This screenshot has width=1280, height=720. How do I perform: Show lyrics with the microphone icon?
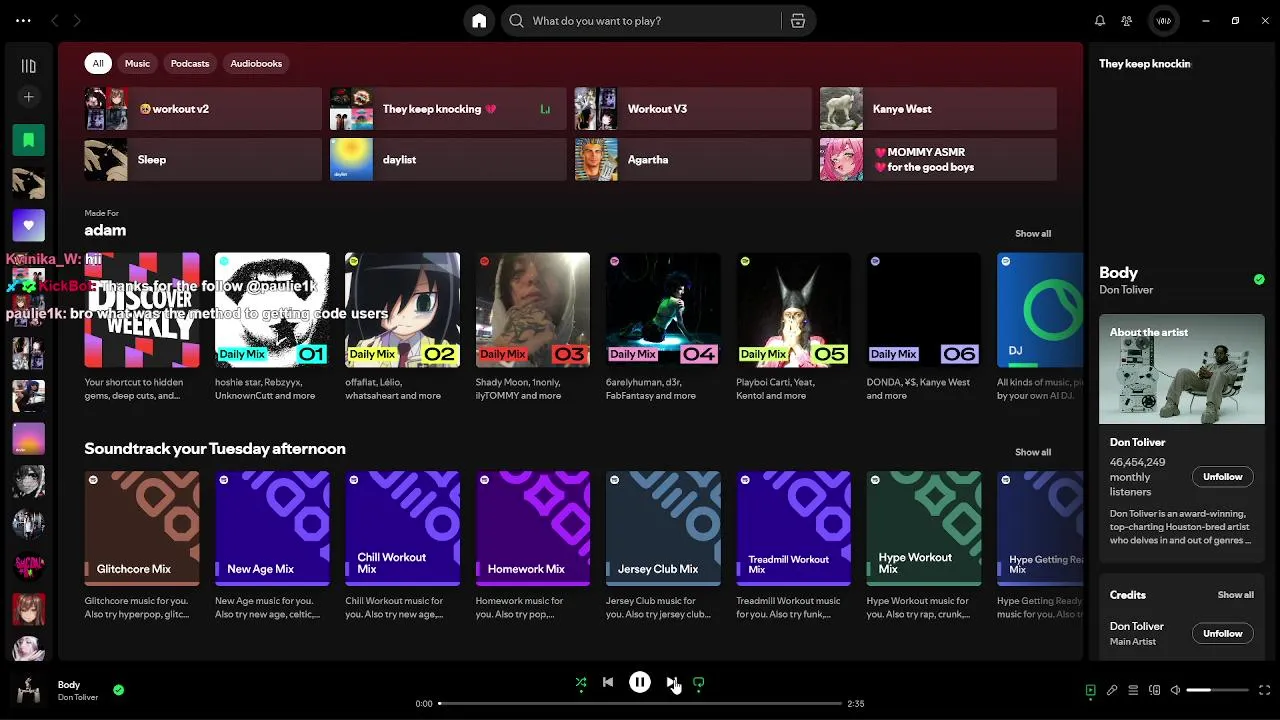1112,690
